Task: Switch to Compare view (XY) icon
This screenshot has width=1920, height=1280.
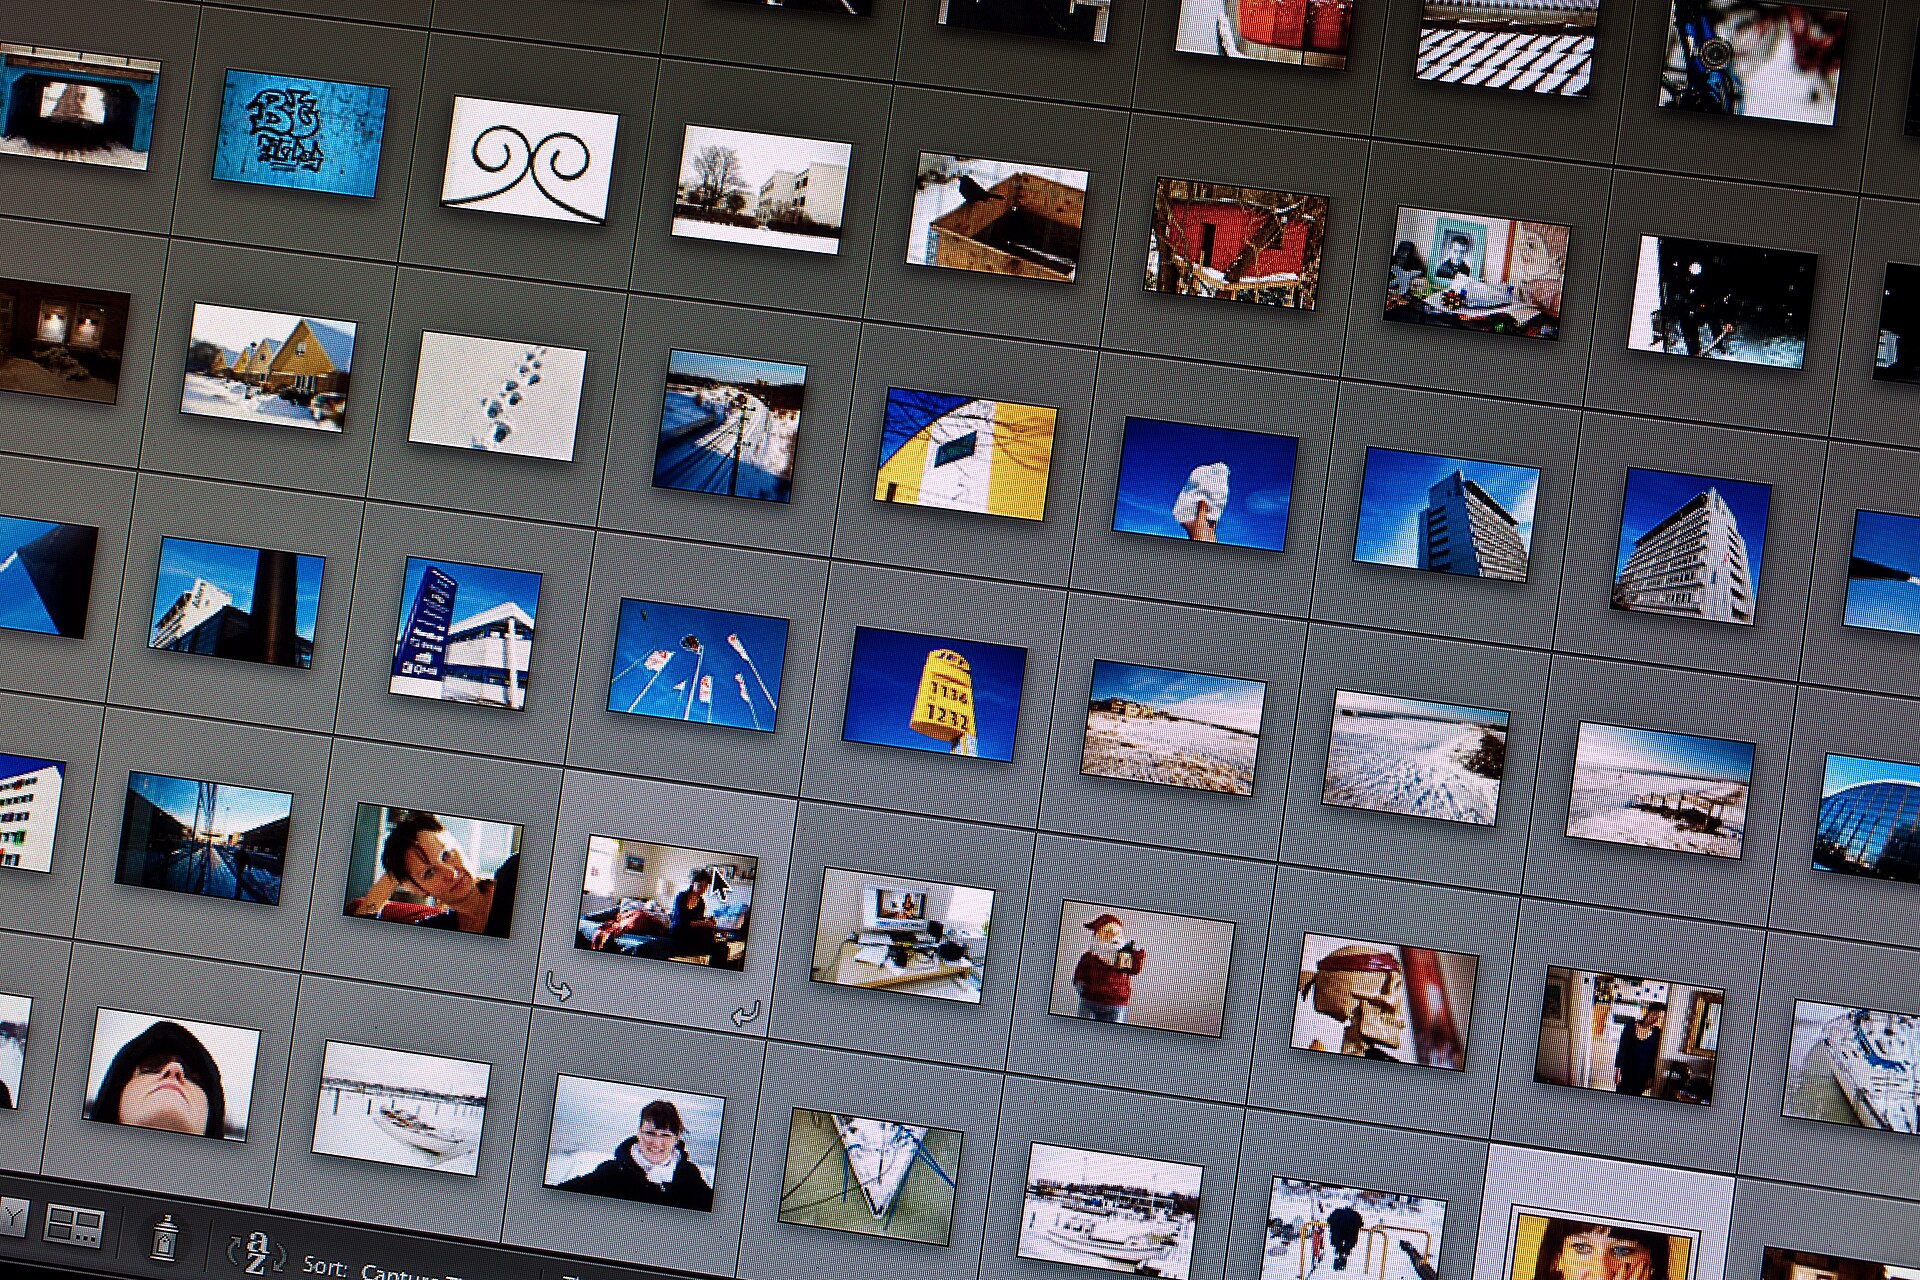Action: pyautogui.click(x=14, y=1216)
